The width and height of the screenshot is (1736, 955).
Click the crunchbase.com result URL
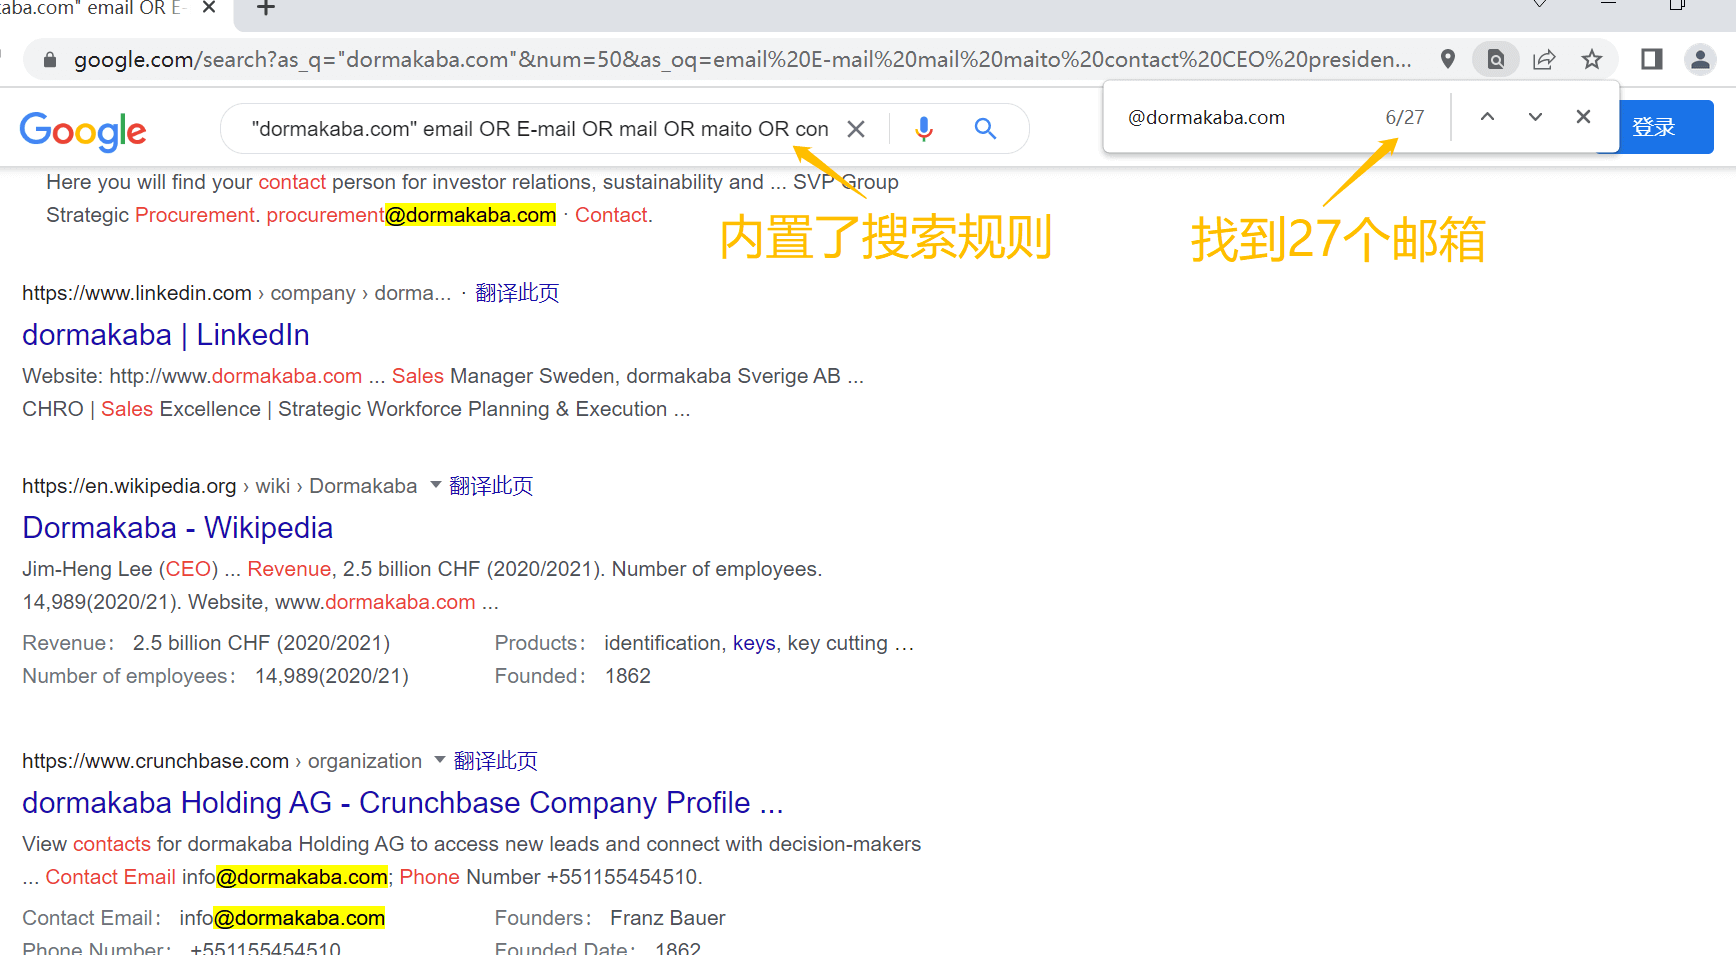[x=222, y=761]
